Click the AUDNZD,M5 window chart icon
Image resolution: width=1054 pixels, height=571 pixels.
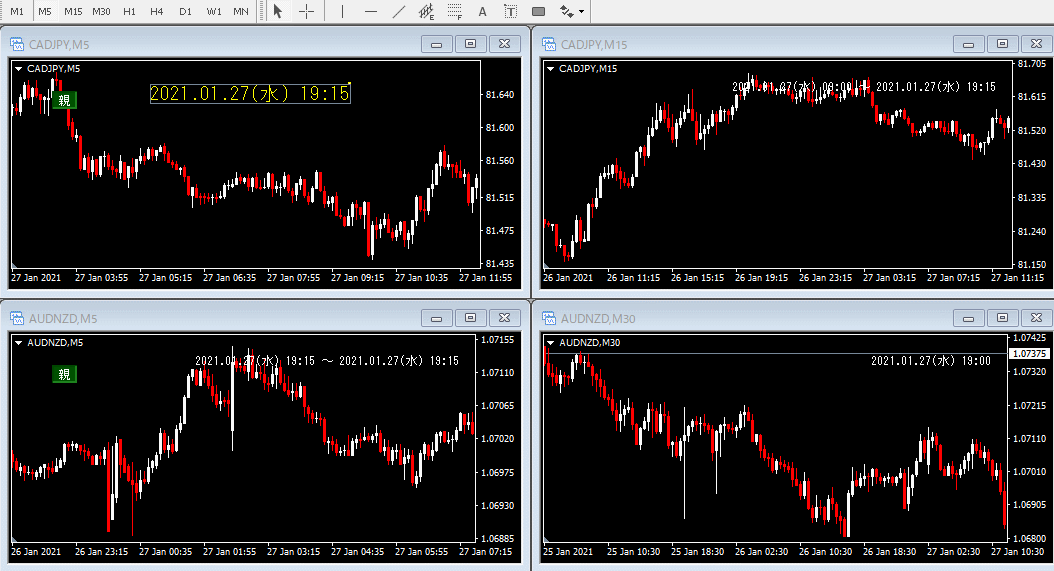[x=17, y=318]
